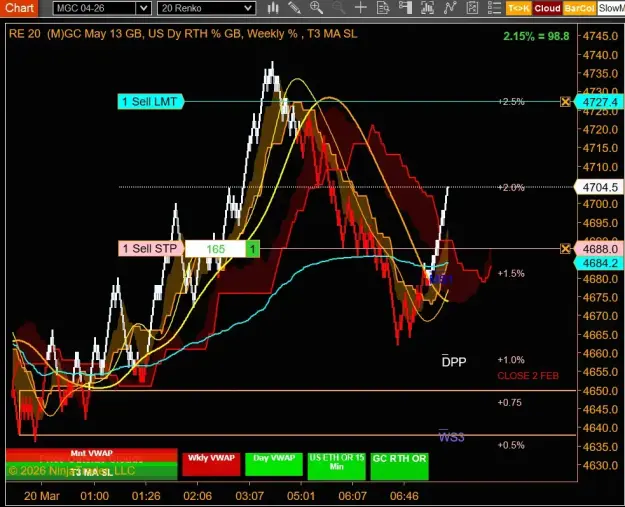Click the SlowM toolbar button

(x=611, y=8)
